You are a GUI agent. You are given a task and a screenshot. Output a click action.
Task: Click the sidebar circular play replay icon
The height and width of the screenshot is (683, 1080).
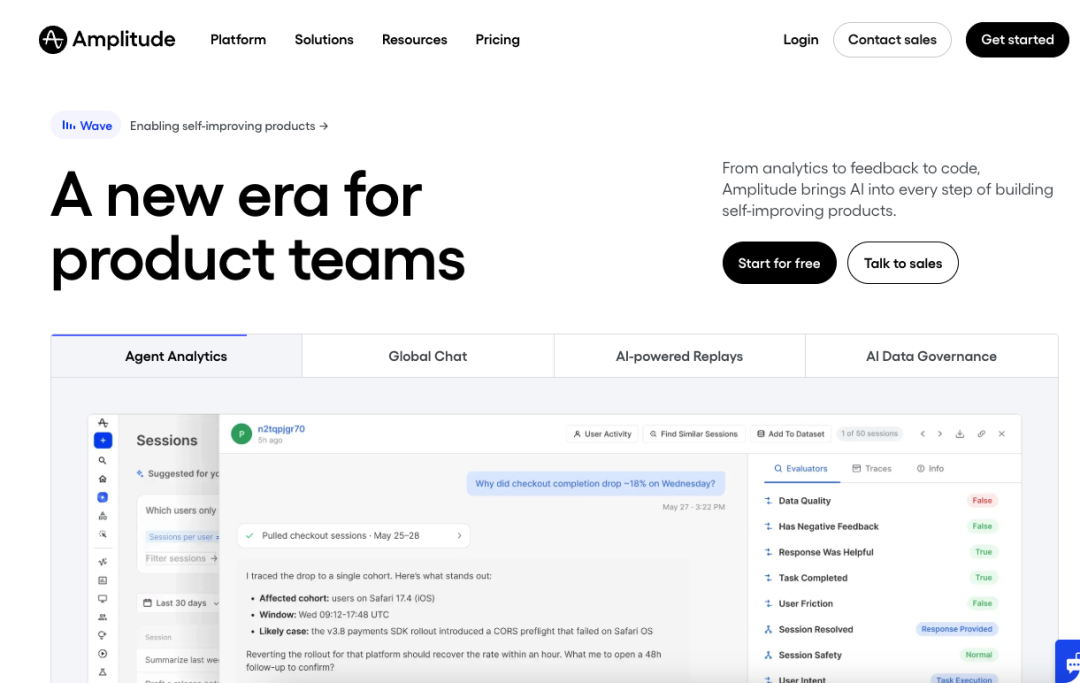(x=103, y=654)
